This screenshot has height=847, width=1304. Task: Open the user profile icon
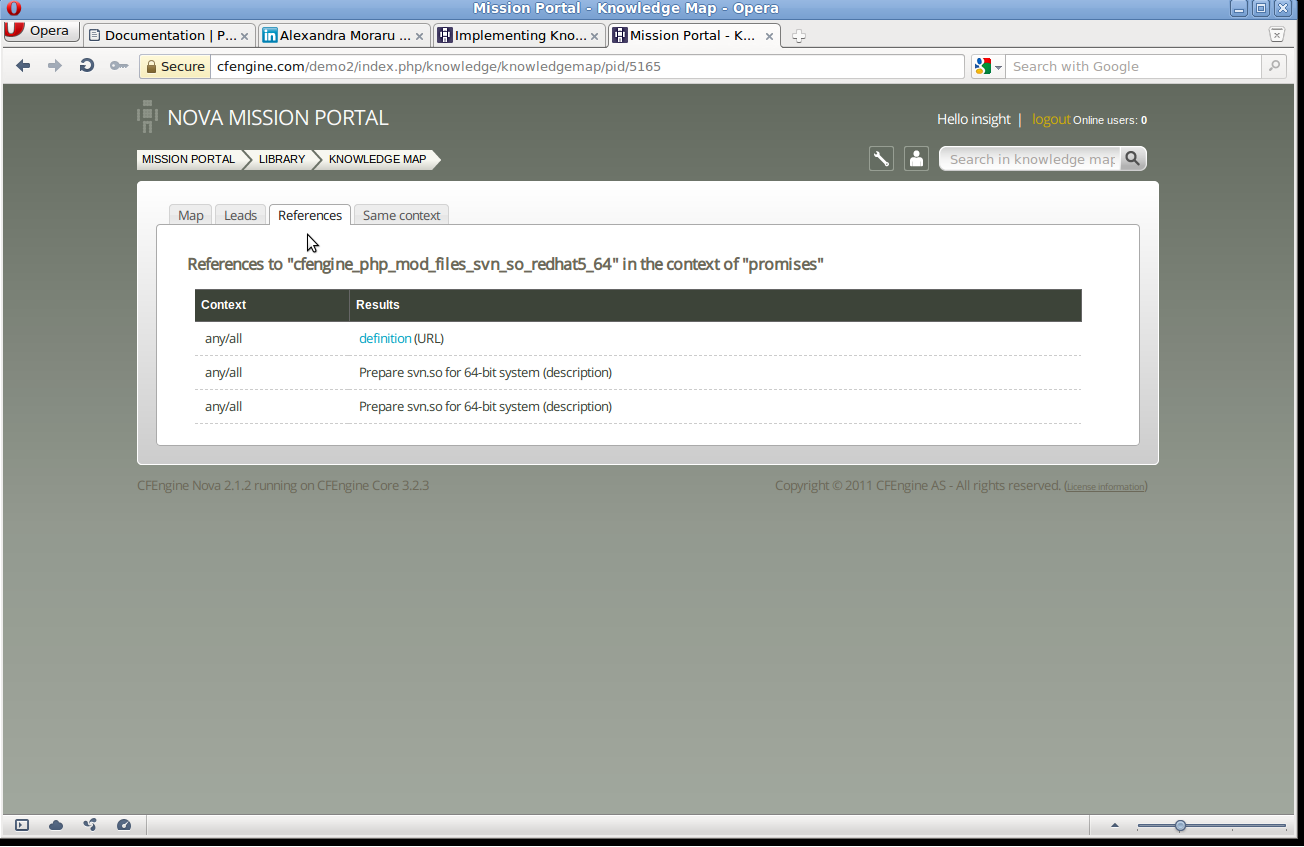pos(916,158)
